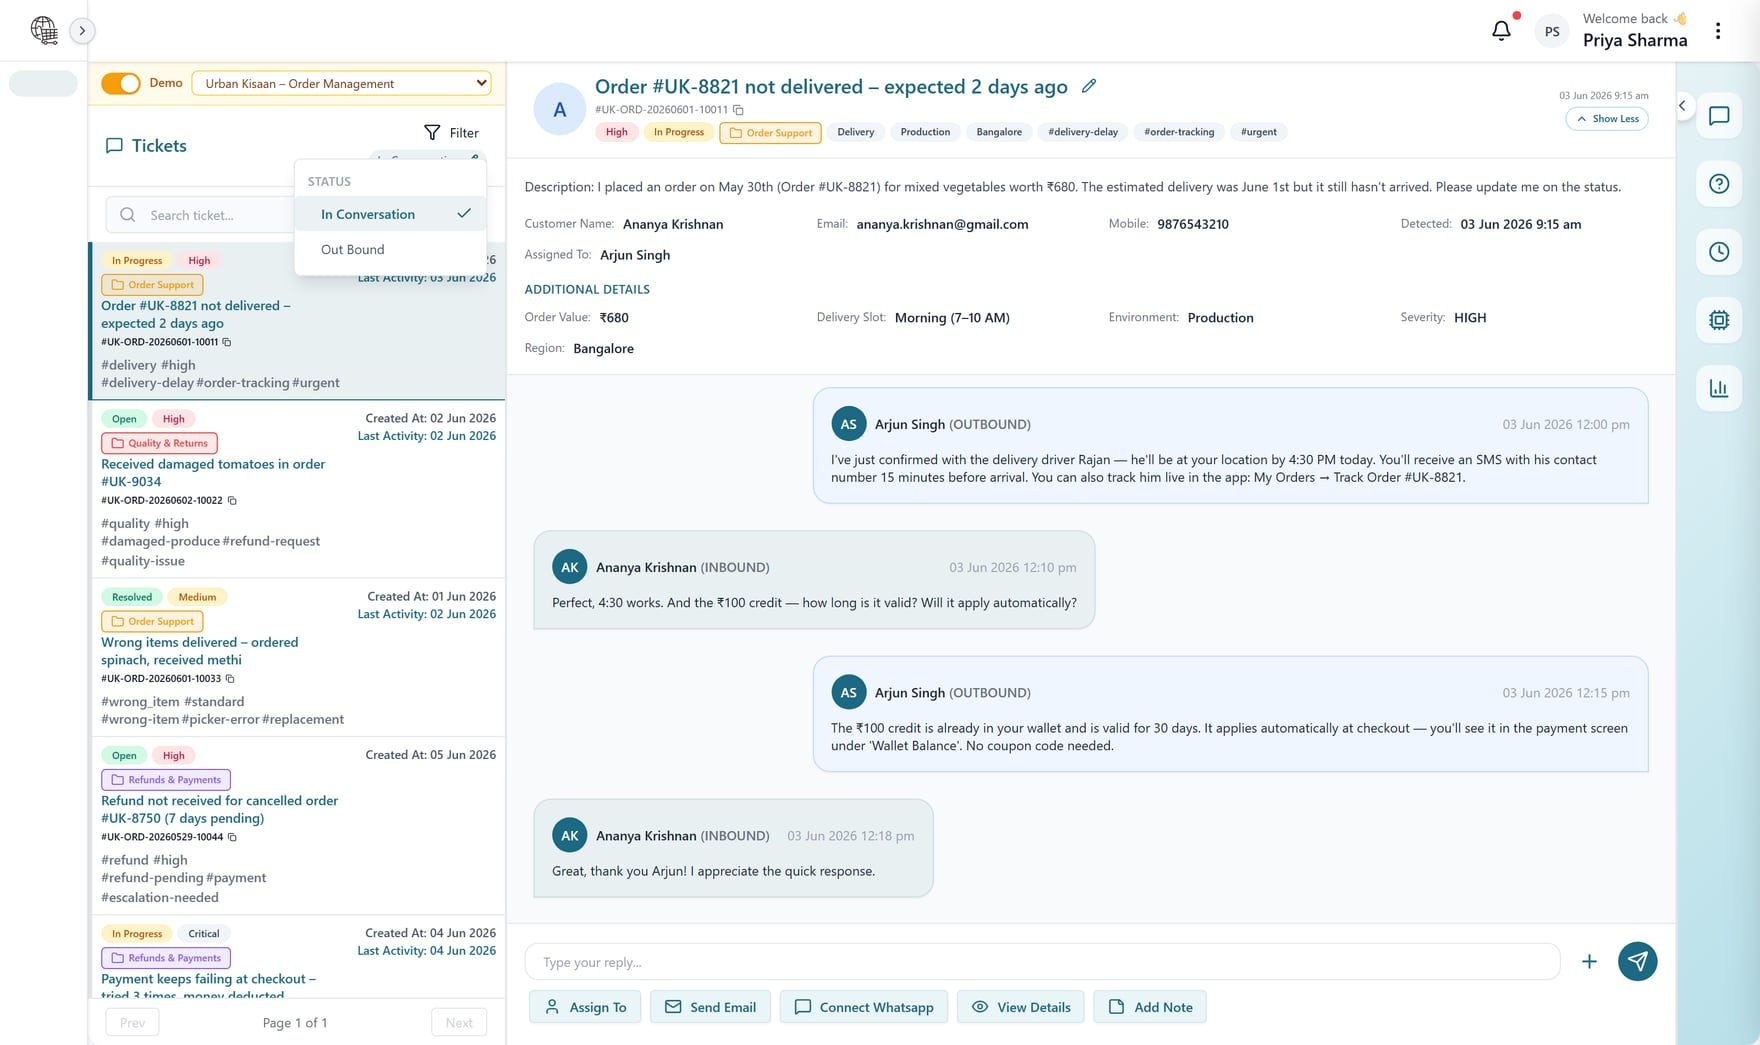Open the history clock icon
1760x1045 pixels.
[x=1719, y=252]
